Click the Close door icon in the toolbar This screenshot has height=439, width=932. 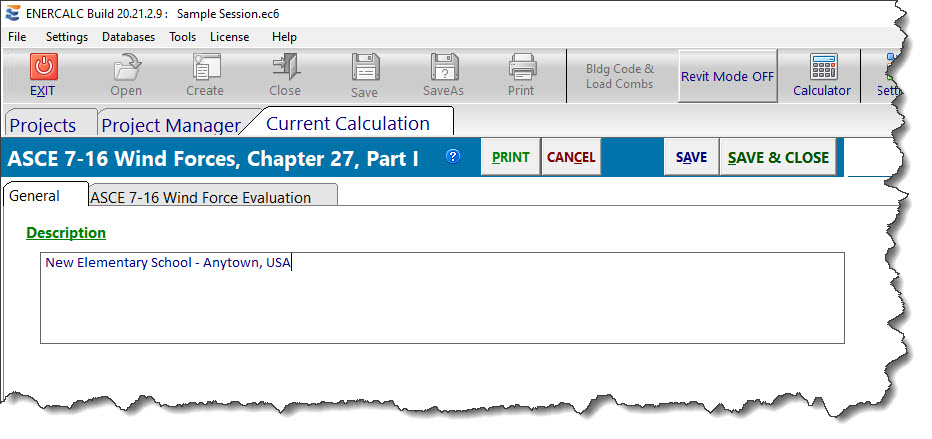point(285,68)
